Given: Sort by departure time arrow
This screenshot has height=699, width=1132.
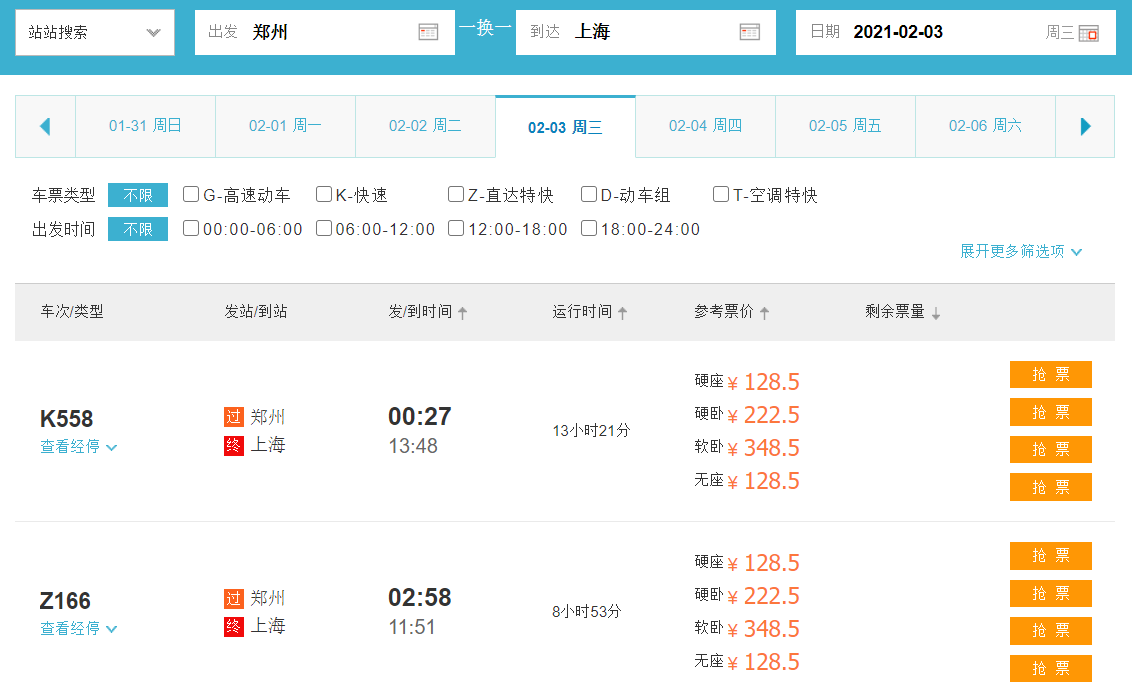Looking at the screenshot, I should [x=462, y=313].
